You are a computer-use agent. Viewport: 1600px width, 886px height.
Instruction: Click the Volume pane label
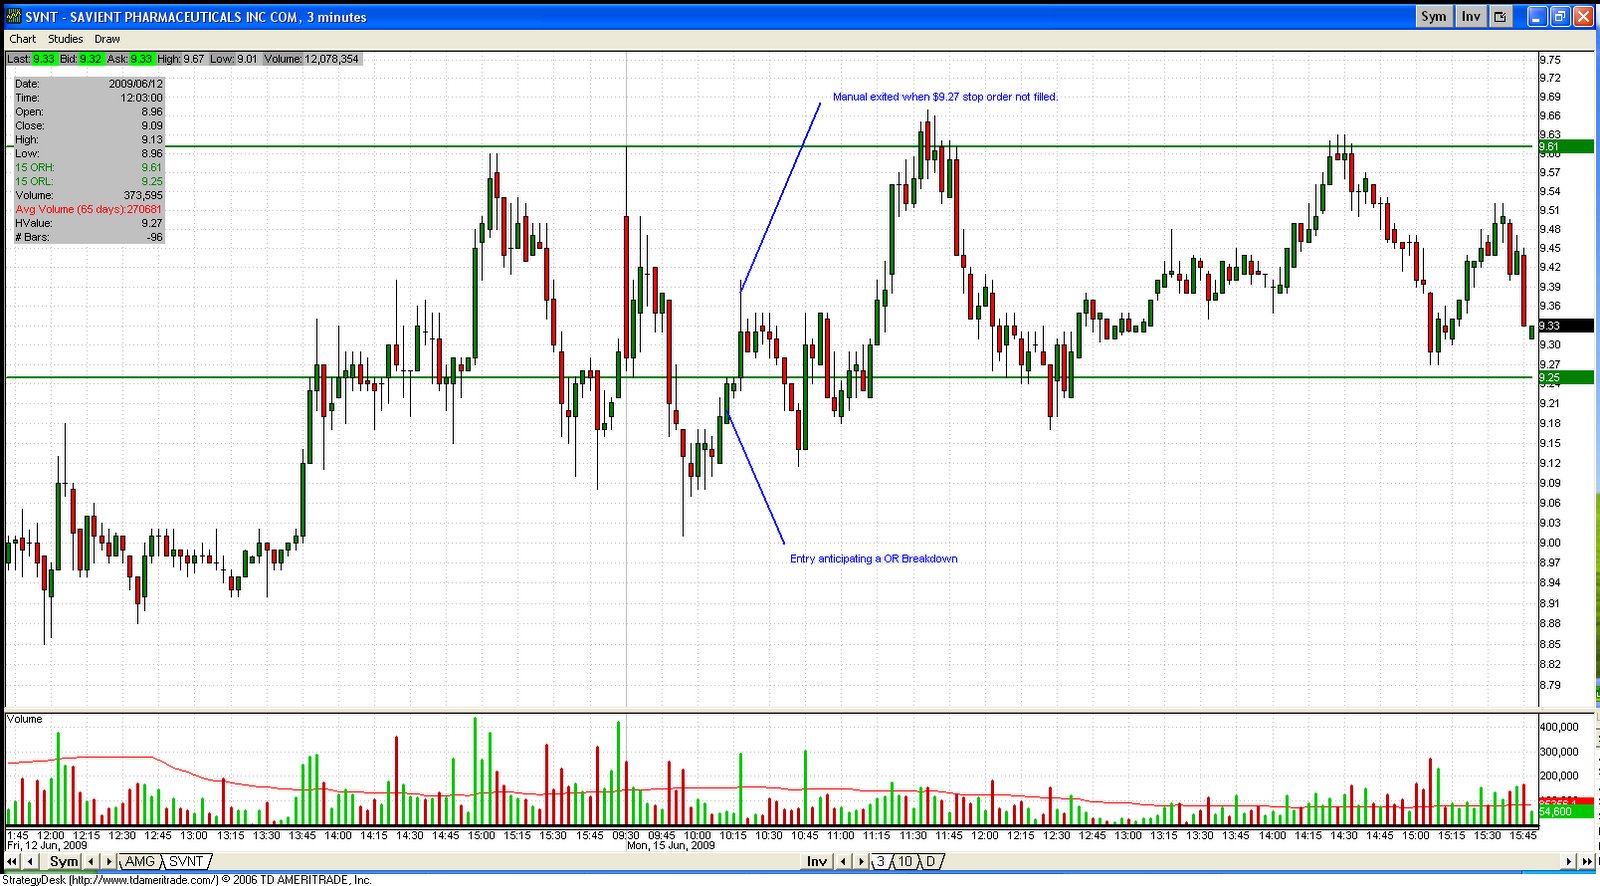[25, 719]
